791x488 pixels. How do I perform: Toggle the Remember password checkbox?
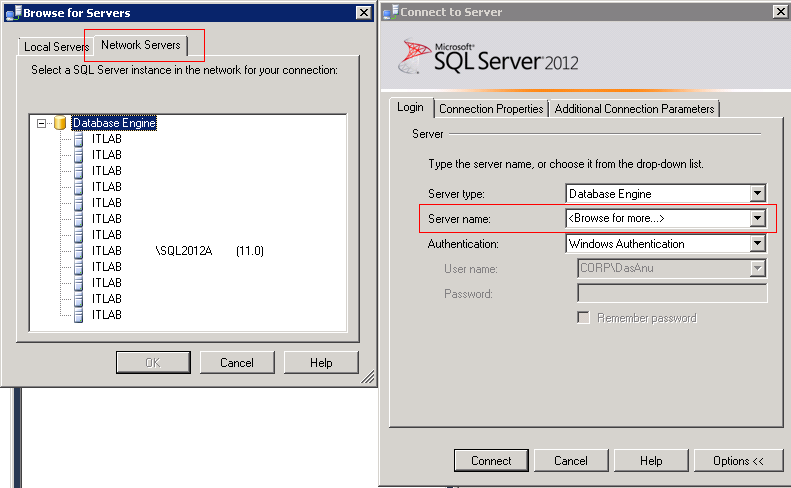click(x=584, y=318)
